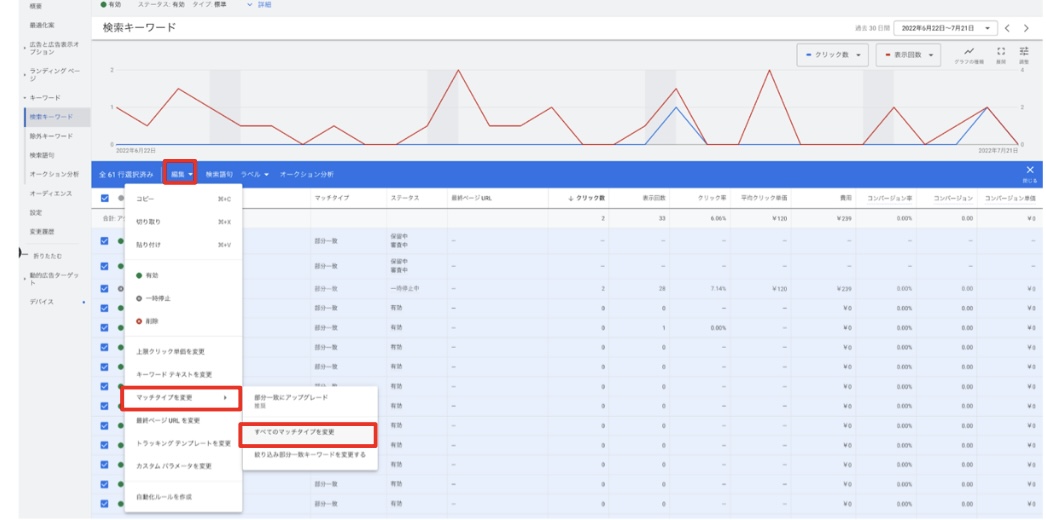Open マッチタイプを変更 submenu entry
The image size is (1046, 520).
180,397
